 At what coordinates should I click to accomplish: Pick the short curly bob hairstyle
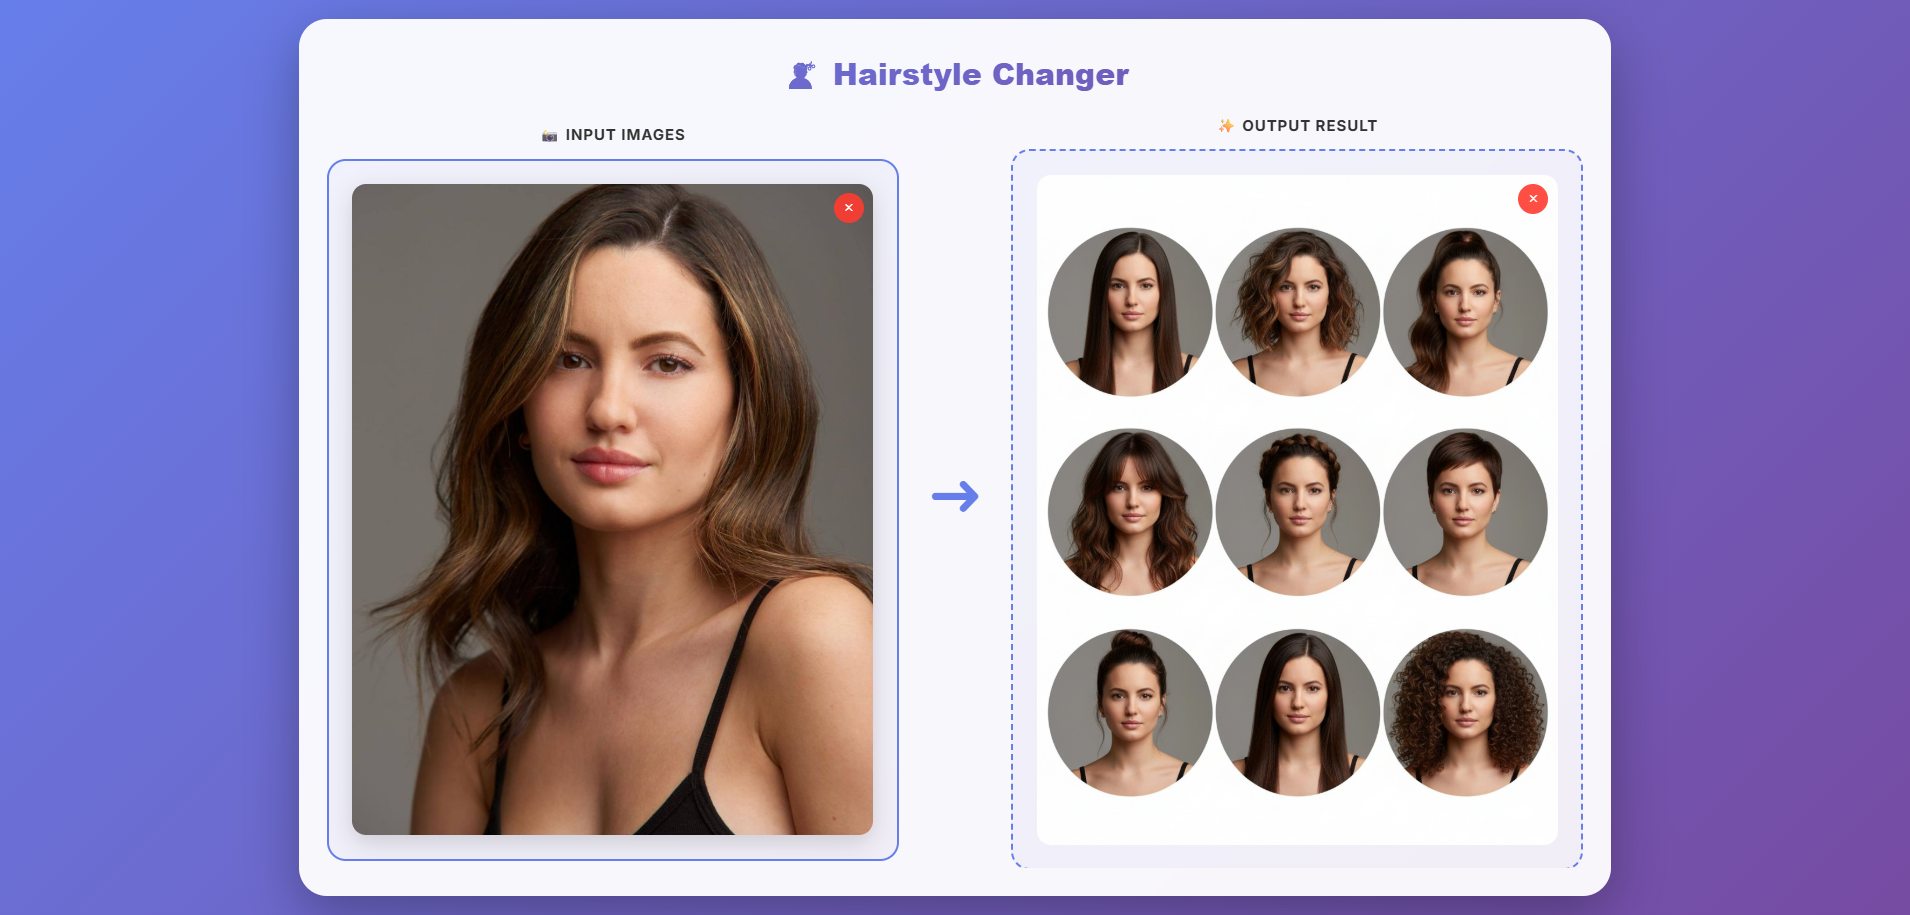[x=1298, y=312]
